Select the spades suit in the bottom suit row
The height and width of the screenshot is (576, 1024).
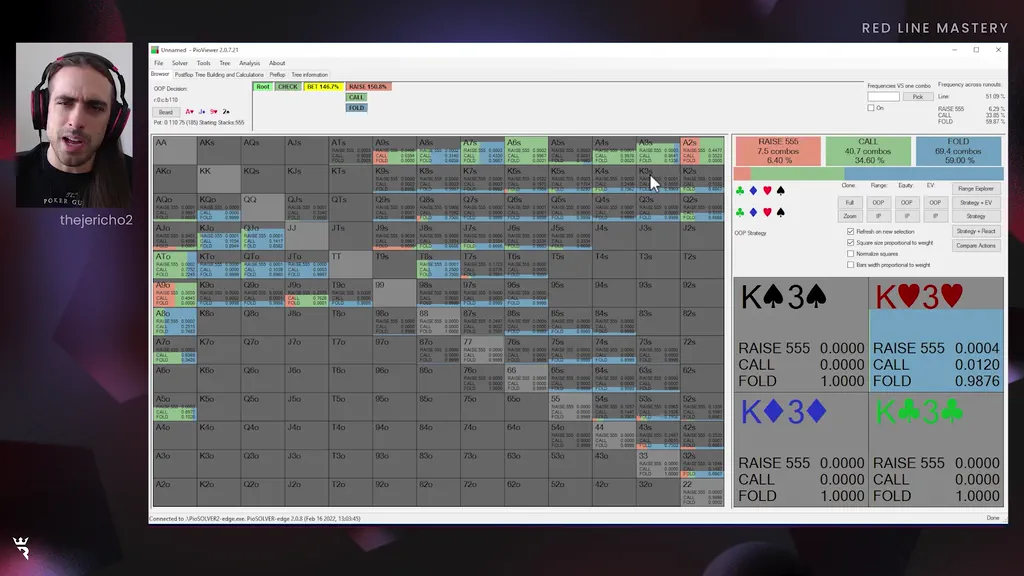tap(780, 212)
